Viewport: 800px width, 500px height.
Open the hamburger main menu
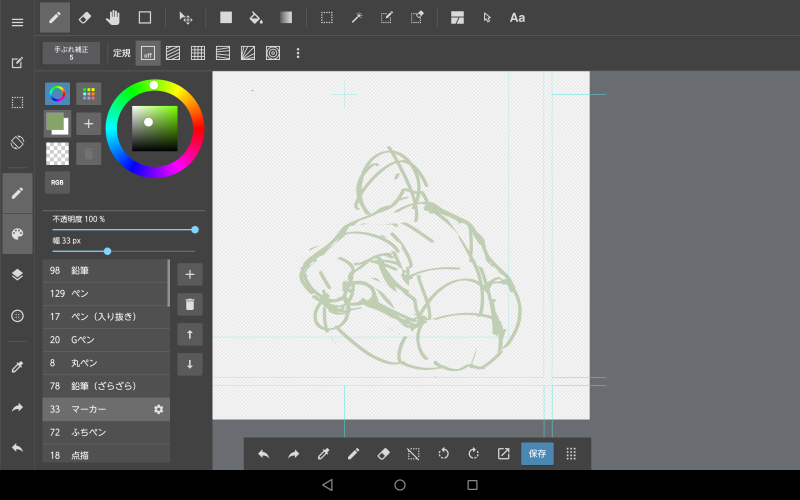(17, 22)
